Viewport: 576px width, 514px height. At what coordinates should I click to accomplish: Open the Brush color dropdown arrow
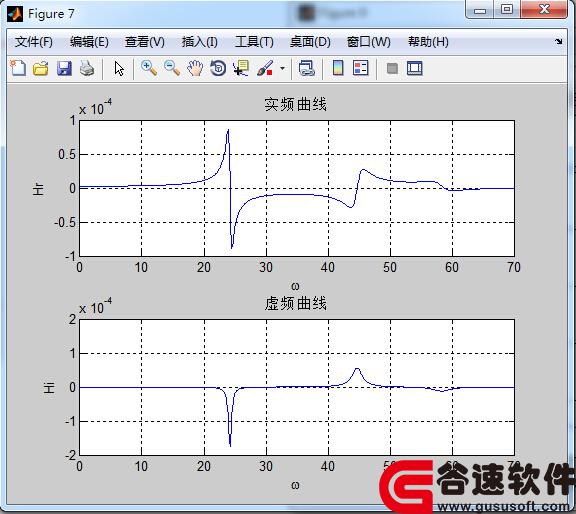click(x=282, y=68)
